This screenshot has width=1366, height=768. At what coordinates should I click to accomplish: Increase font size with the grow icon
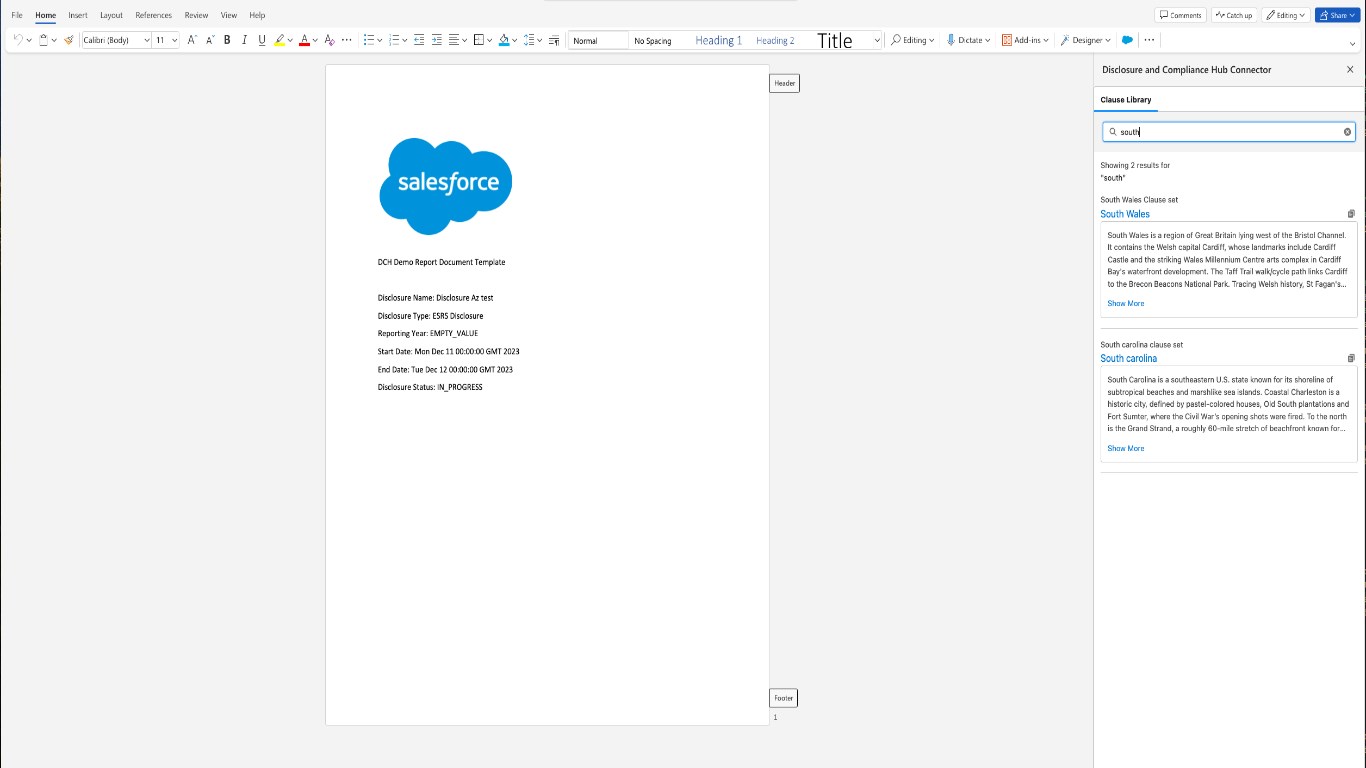(x=192, y=40)
